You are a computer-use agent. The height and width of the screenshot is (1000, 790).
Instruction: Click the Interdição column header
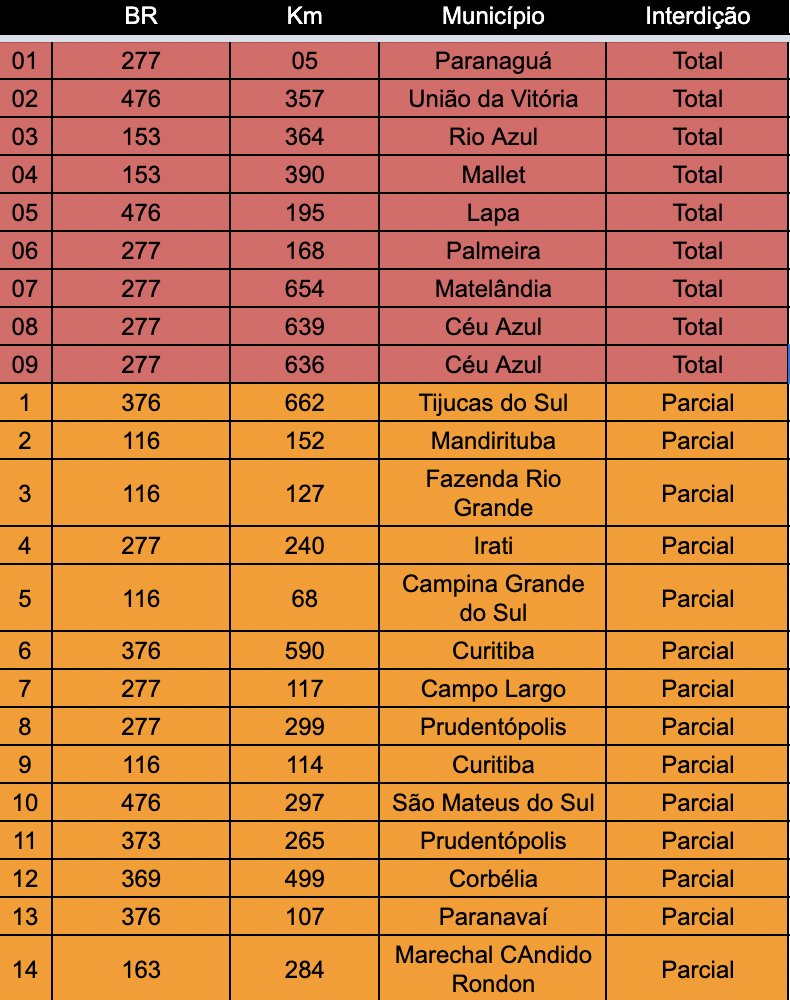698,16
